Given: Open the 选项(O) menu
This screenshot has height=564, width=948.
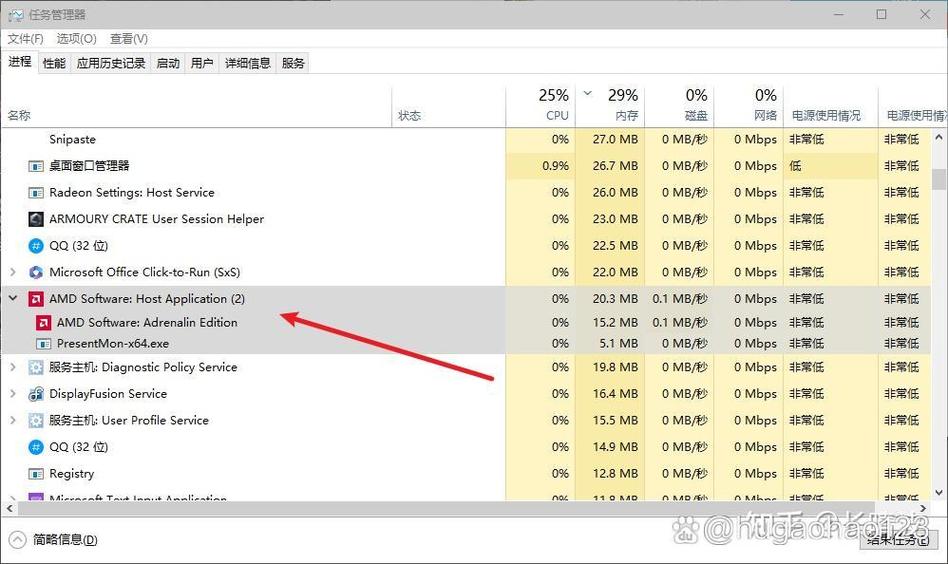Looking at the screenshot, I should (x=76, y=39).
